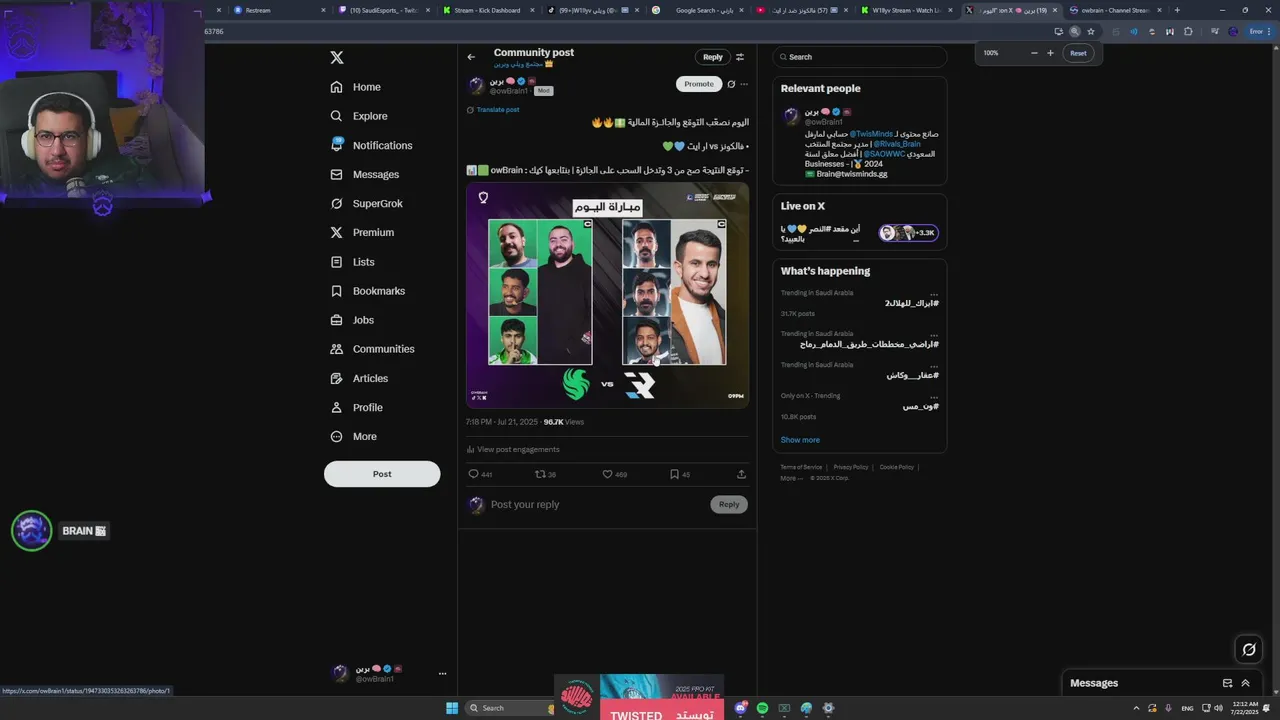Click the zoom in plus button
1280x720 pixels.
click(x=1050, y=53)
